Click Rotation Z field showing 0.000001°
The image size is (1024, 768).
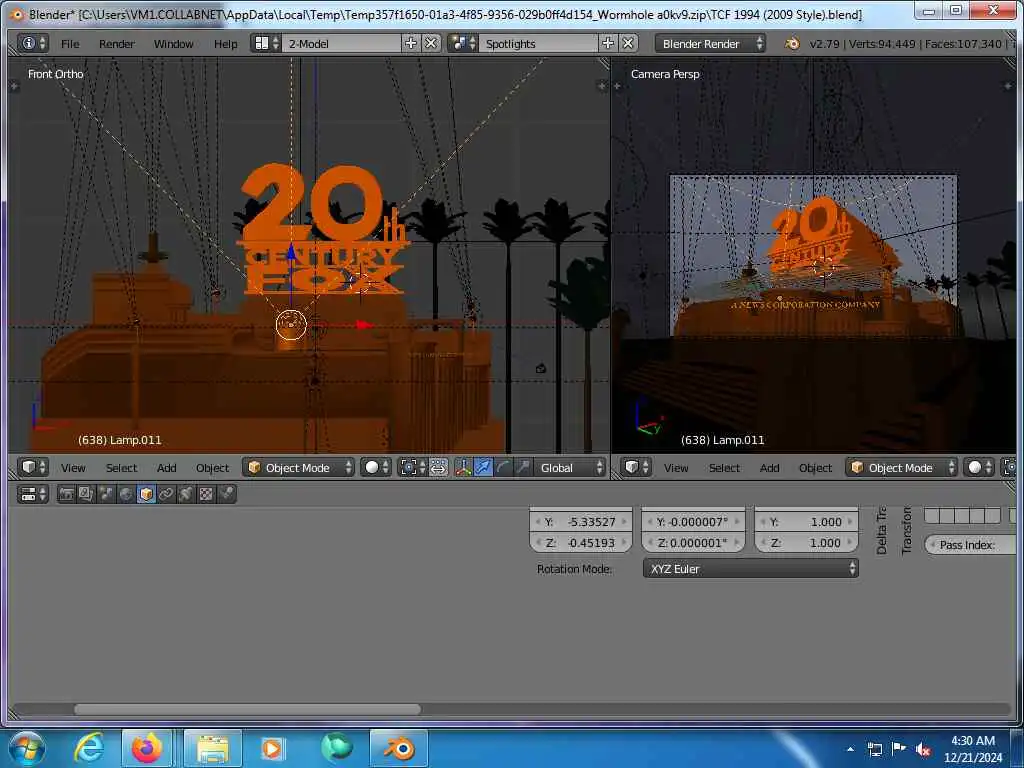[x=693, y=543]
